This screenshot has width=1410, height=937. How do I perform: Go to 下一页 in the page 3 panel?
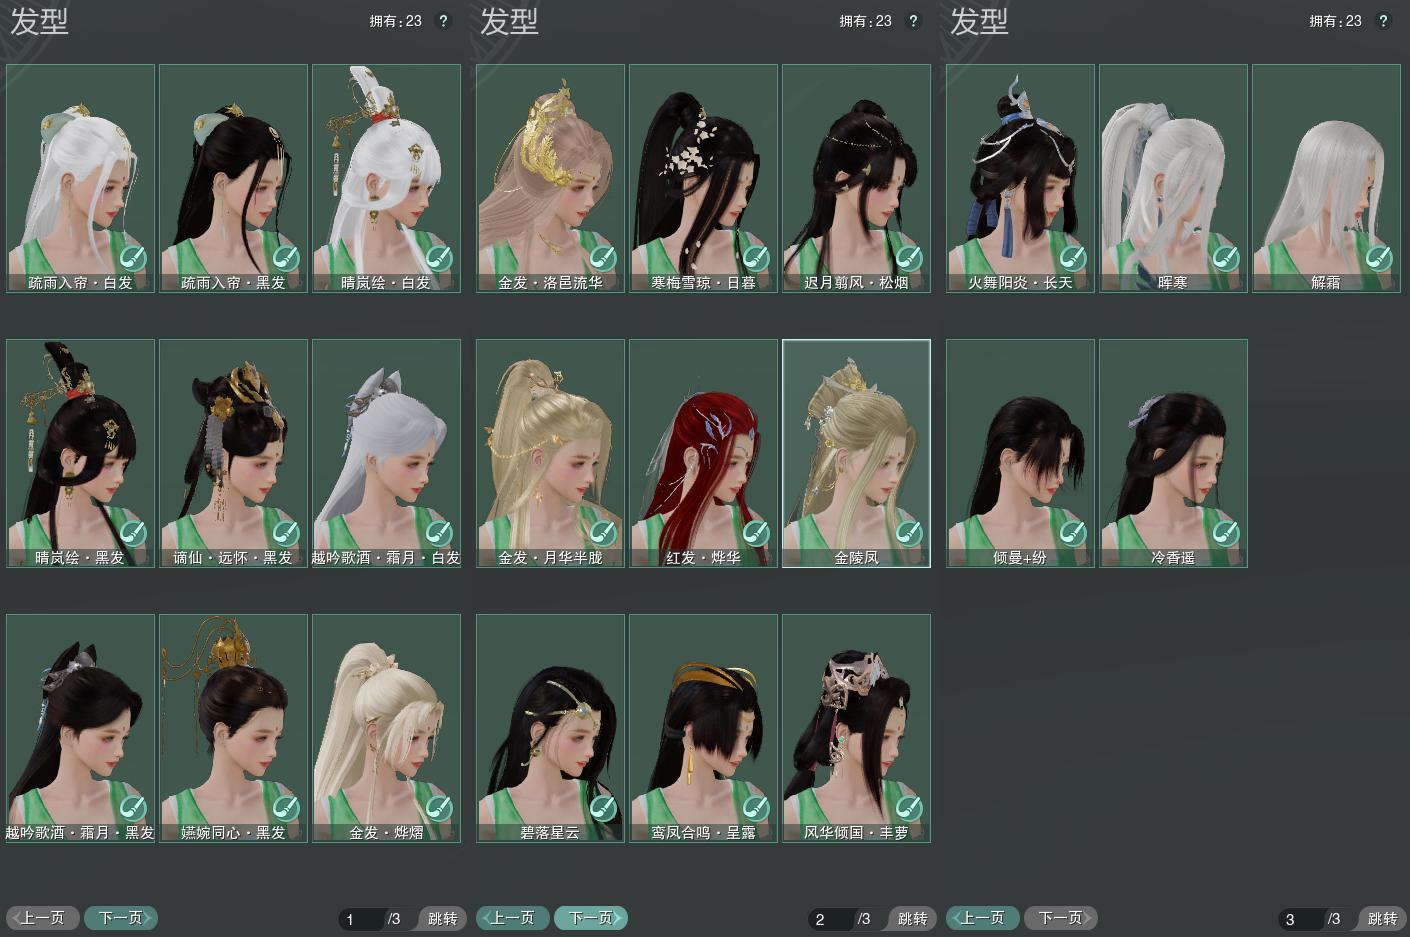1061,917
